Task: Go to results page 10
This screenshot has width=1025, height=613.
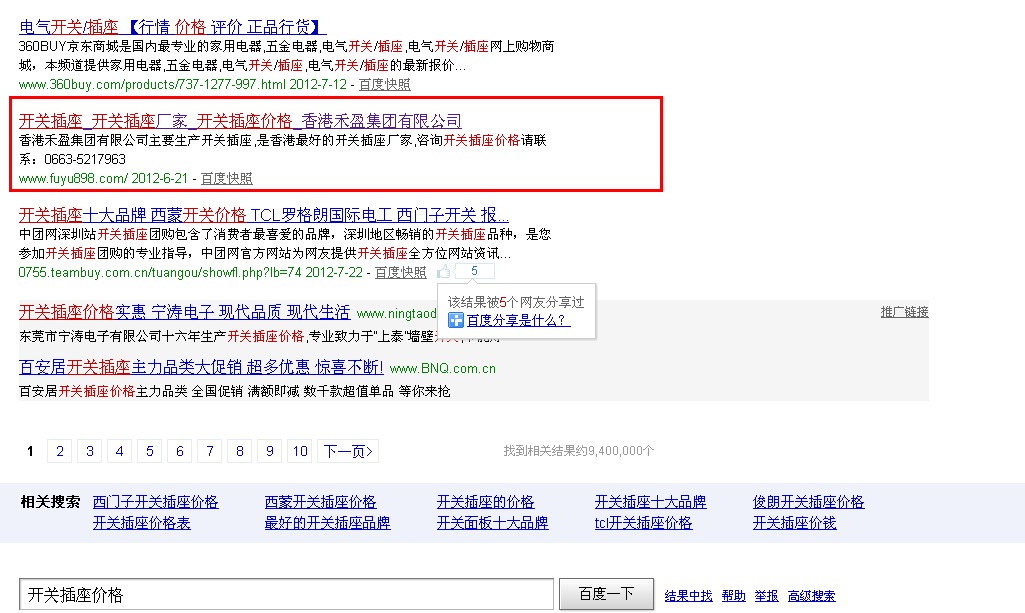Action: coord(300,451)
